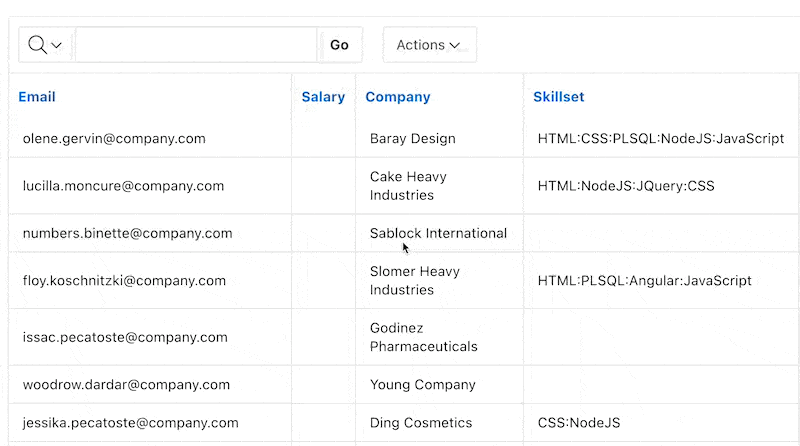Screen dimensions: 800x446
Task: Open the Salary column header
Action: [323, 97]
